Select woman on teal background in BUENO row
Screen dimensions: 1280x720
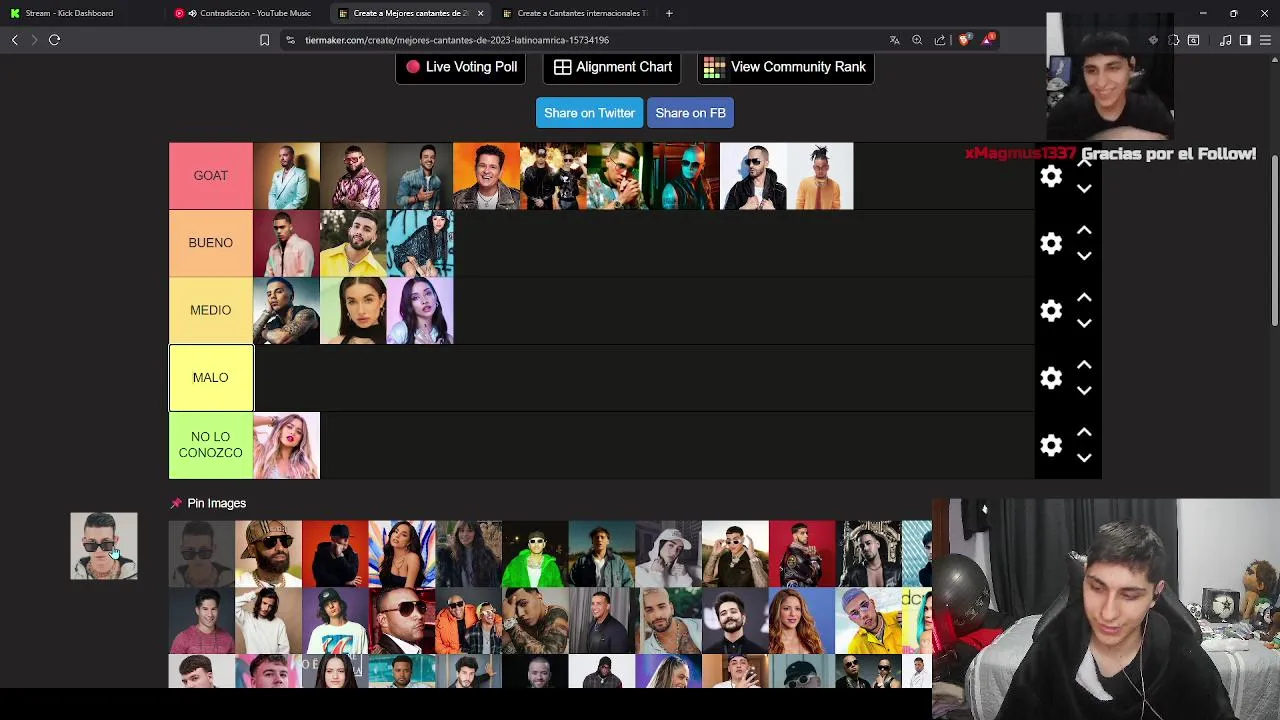pos(420,243)
